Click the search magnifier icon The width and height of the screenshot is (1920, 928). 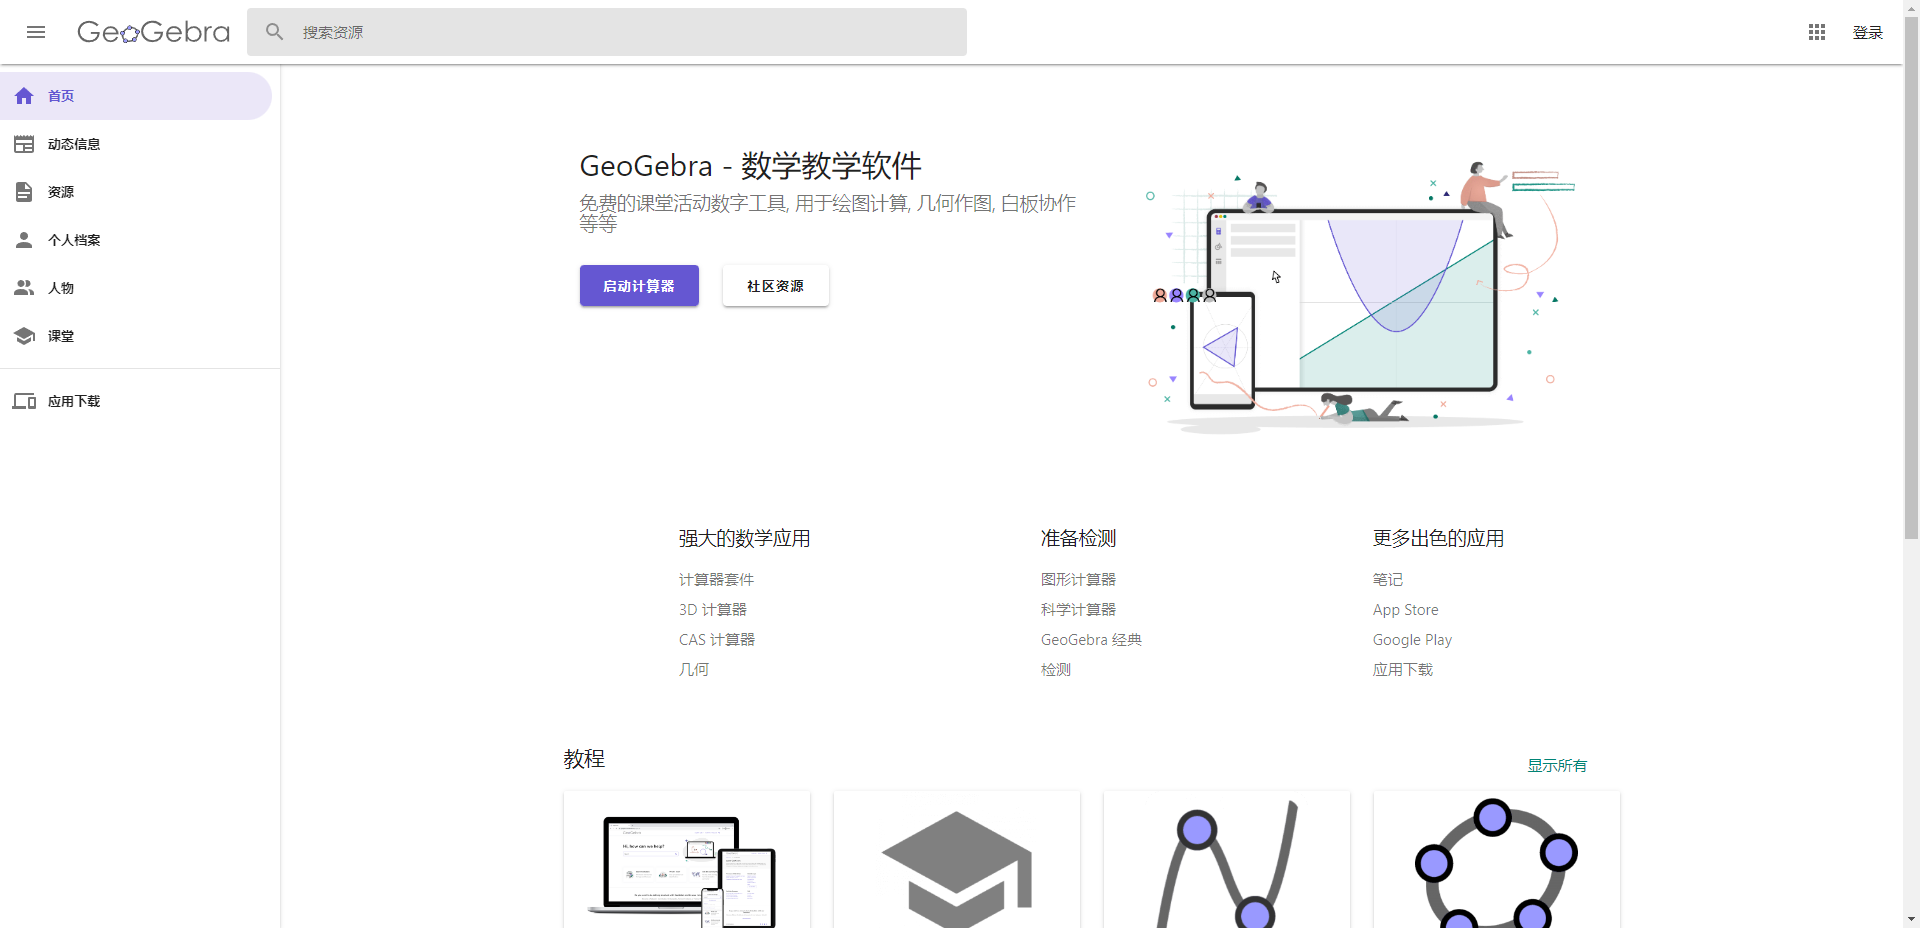tap(273, 31)
